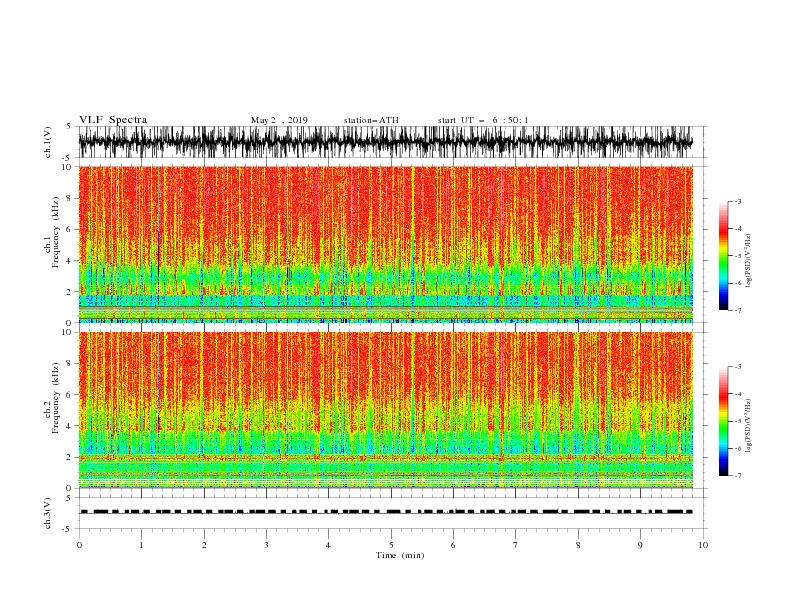Viewport: 792px width, 612px height.
Task: Click the time axis tick label "8"
Action: (578, 545)
